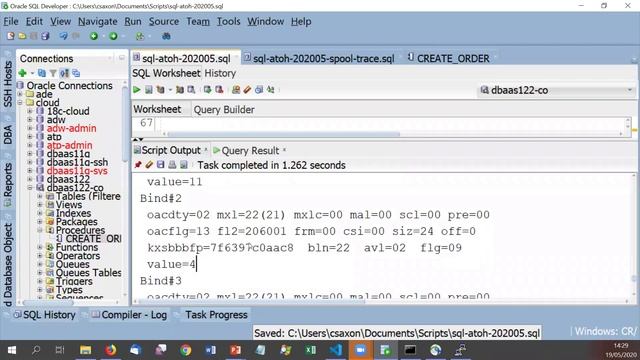Click the Save All icon in main toolbar
This screenshot has width=640, height=360.
pyautogui.click(x=45, y=36)
